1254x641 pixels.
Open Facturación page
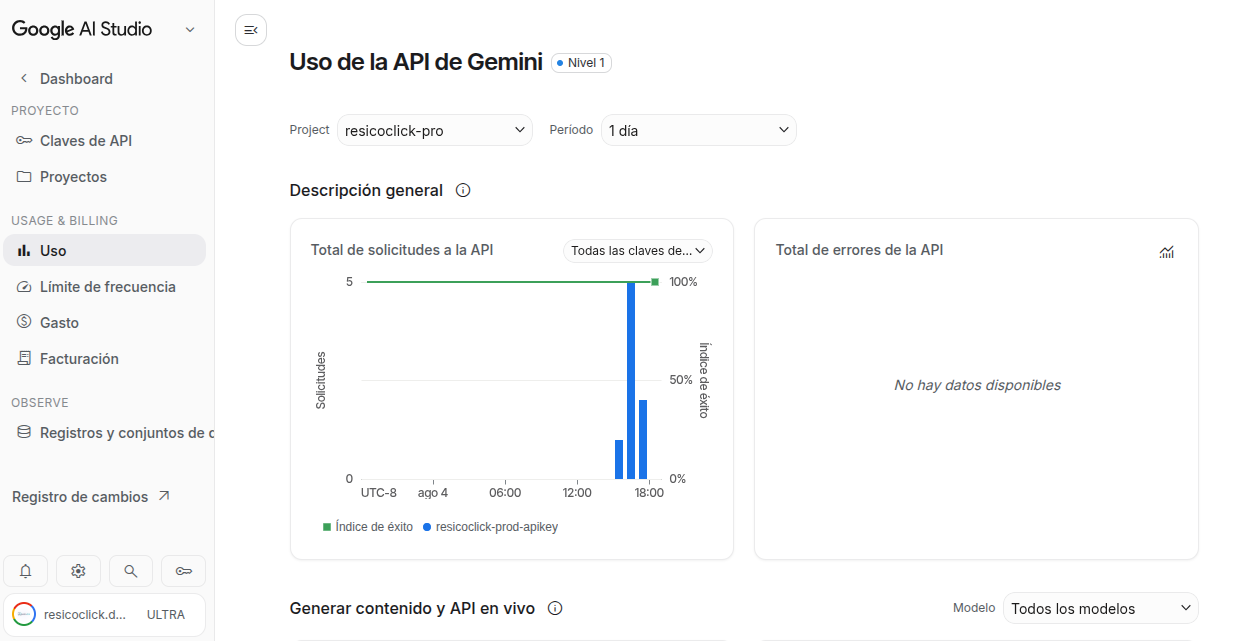coord(104,359)
